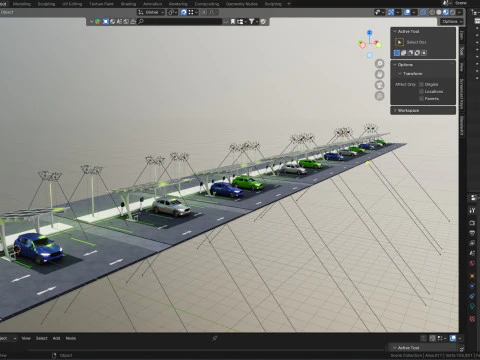Image resolution: width=480 pixels, height=360 pixels.
Task: Click the pan hand viewport button
Action: pyautogui.click(x=380, y=74)
